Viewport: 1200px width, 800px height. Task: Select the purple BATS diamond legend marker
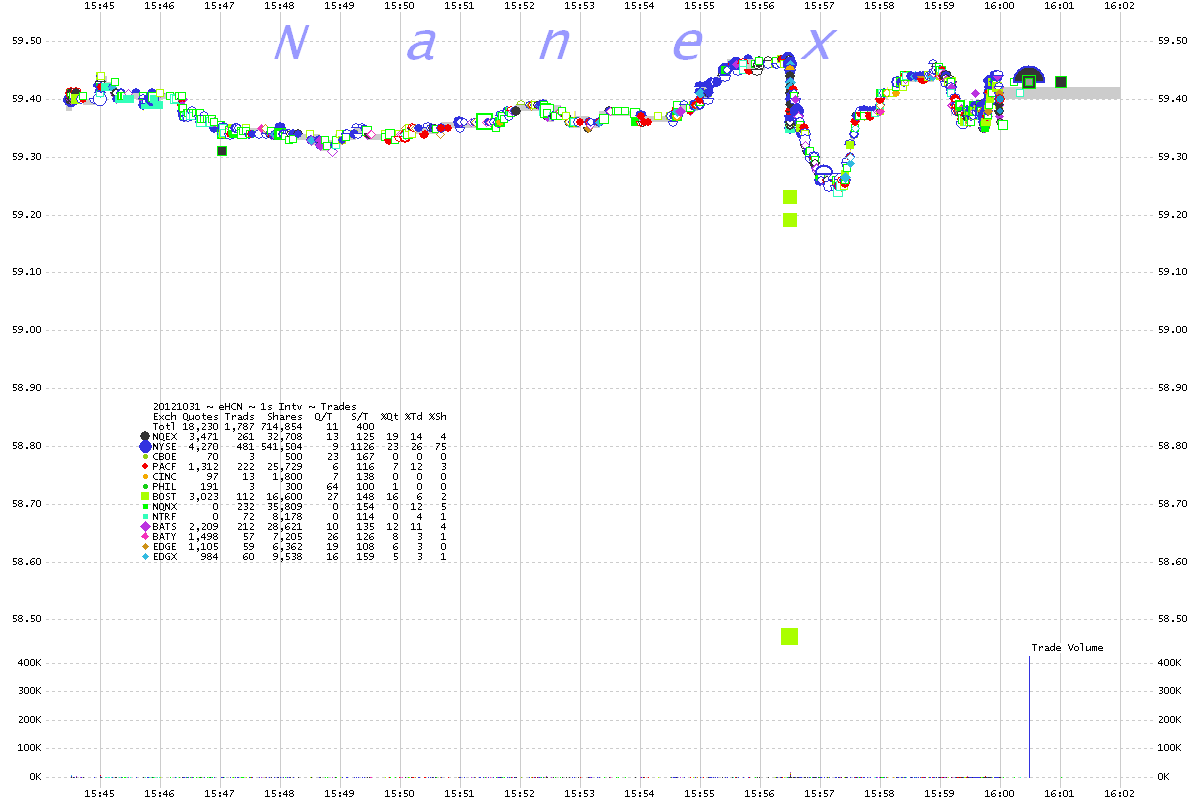[145, 526]
